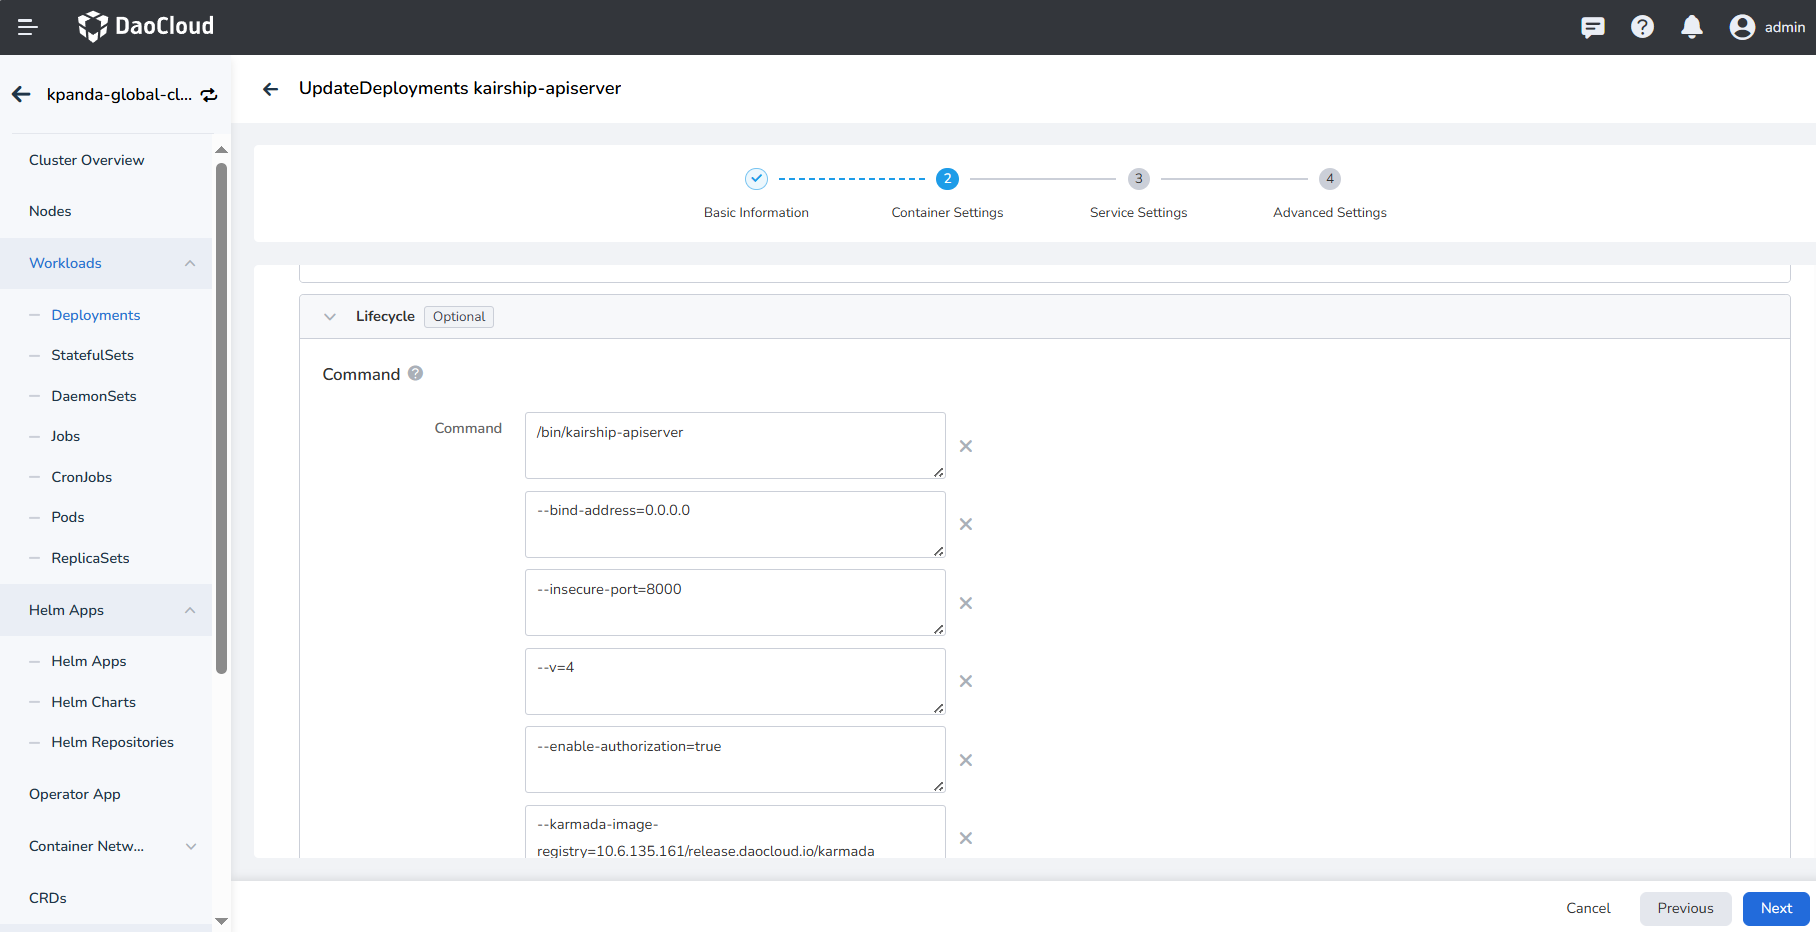Open the admin user profile icon
Image resolution: width=1816 pixels, height=932 pixels.
coord(1741,27)
